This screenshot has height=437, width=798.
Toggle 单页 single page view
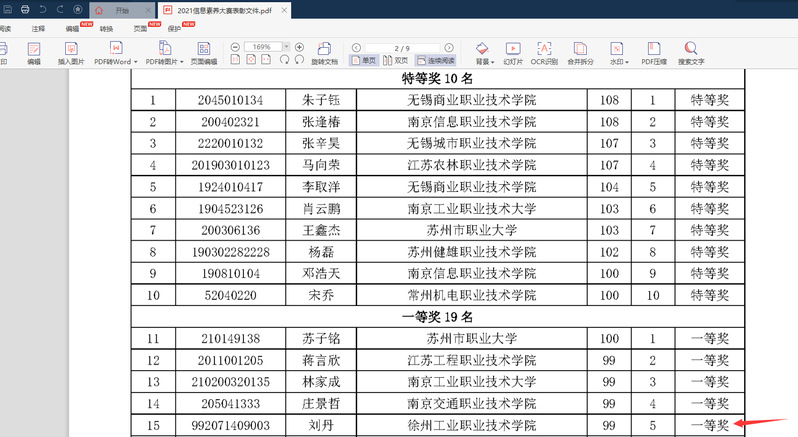pos(365,61)
